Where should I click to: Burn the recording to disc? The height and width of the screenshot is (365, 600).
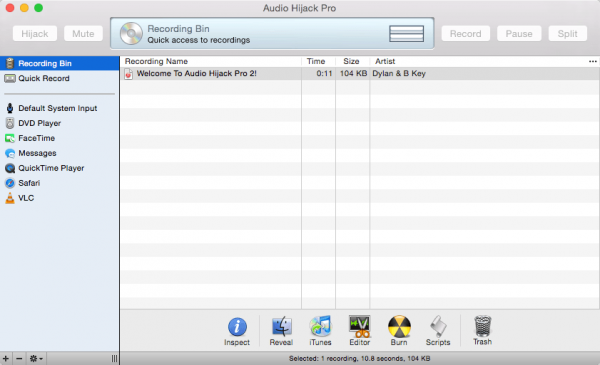(x=399, y=331)
